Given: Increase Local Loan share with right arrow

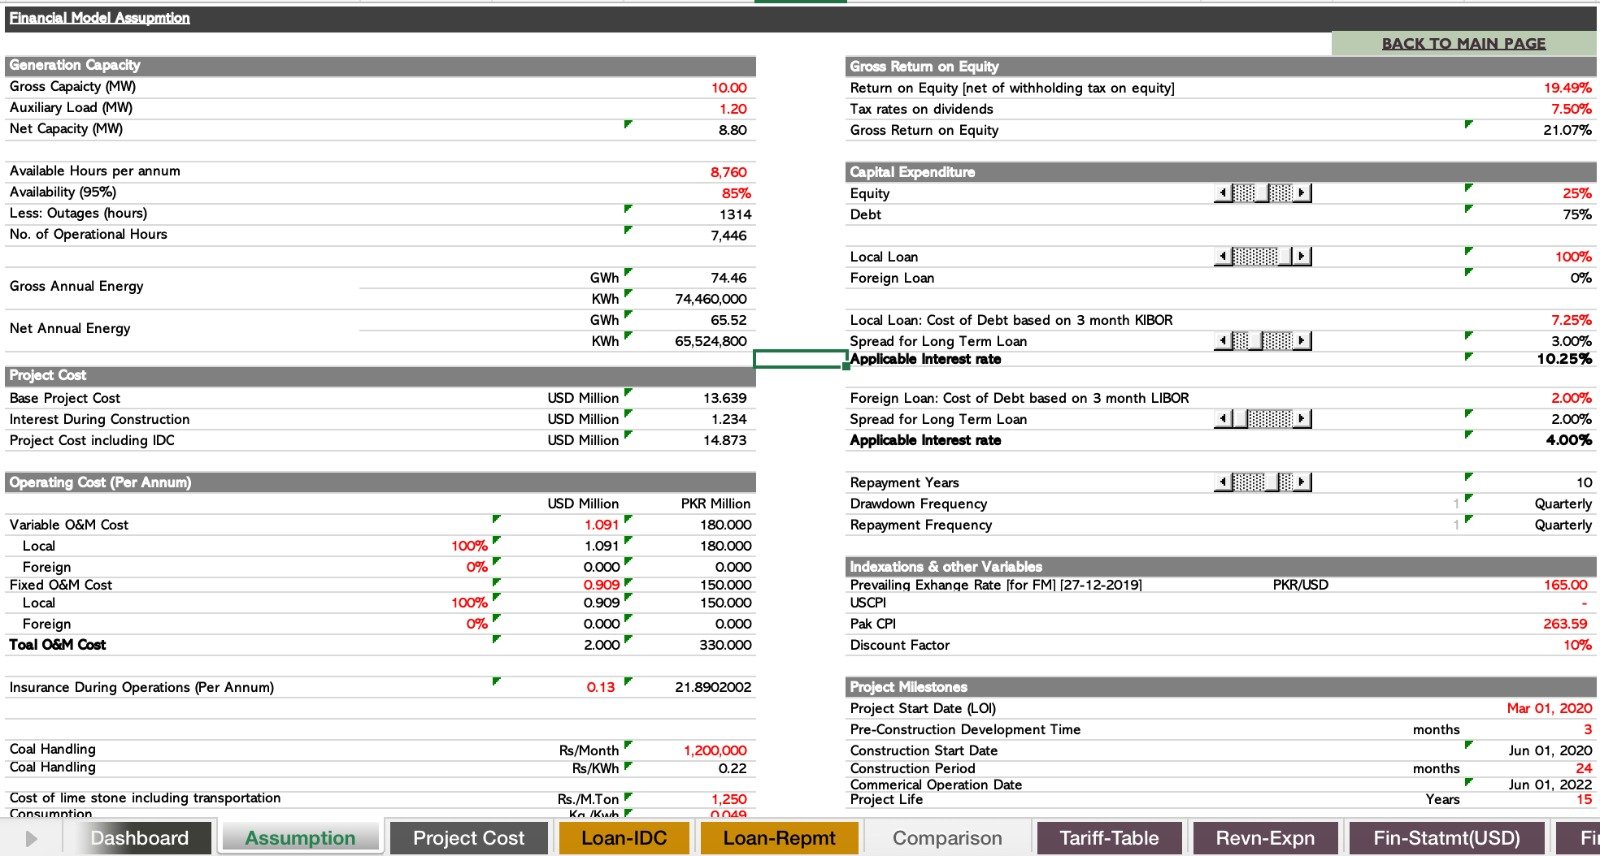Looking at the screenshot, I should (1301, 256).
